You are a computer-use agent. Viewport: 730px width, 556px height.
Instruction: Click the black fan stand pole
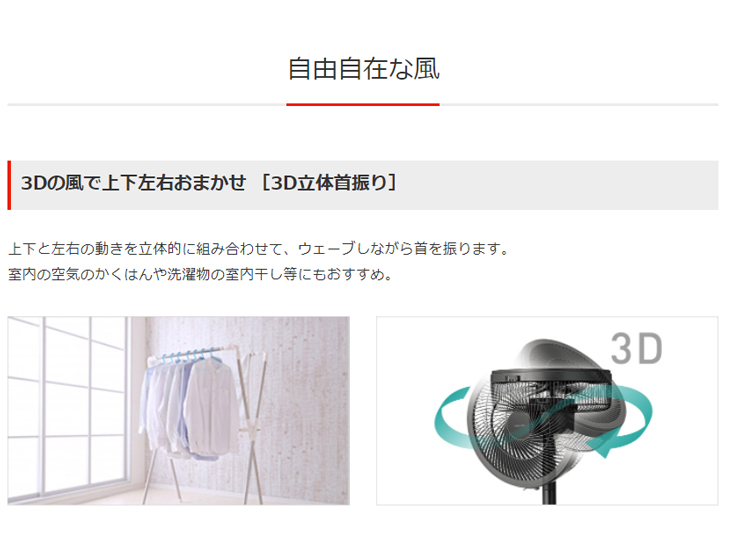[549, 495]
